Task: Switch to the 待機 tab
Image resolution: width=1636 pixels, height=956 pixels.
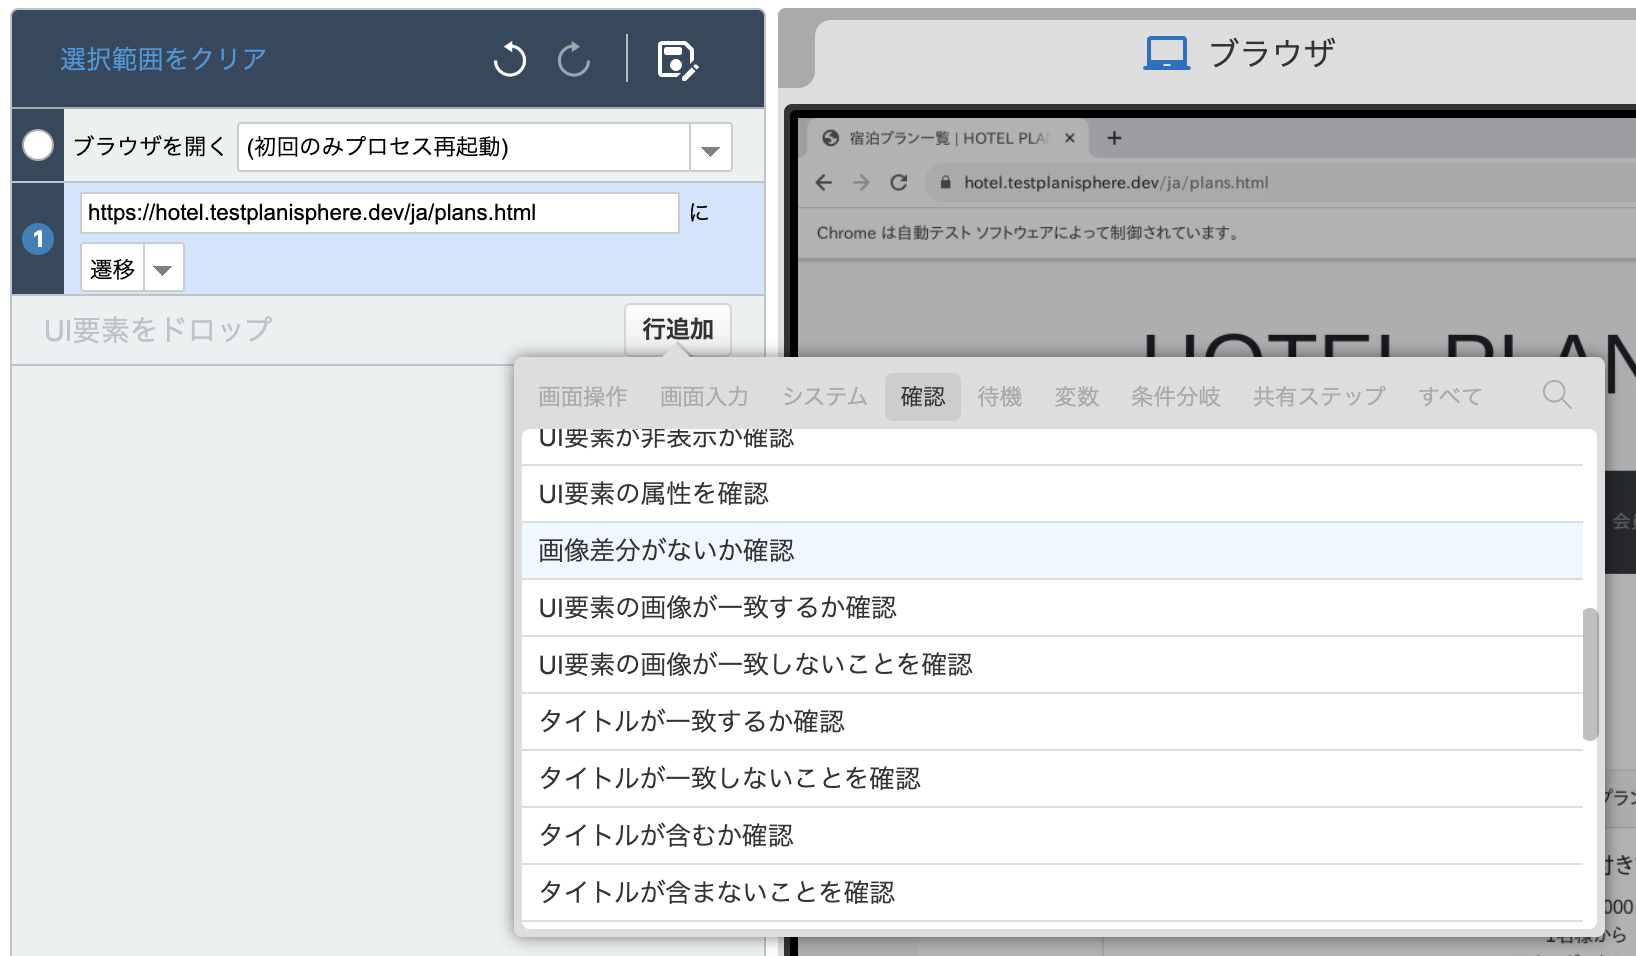Action: click(1000, 397)
